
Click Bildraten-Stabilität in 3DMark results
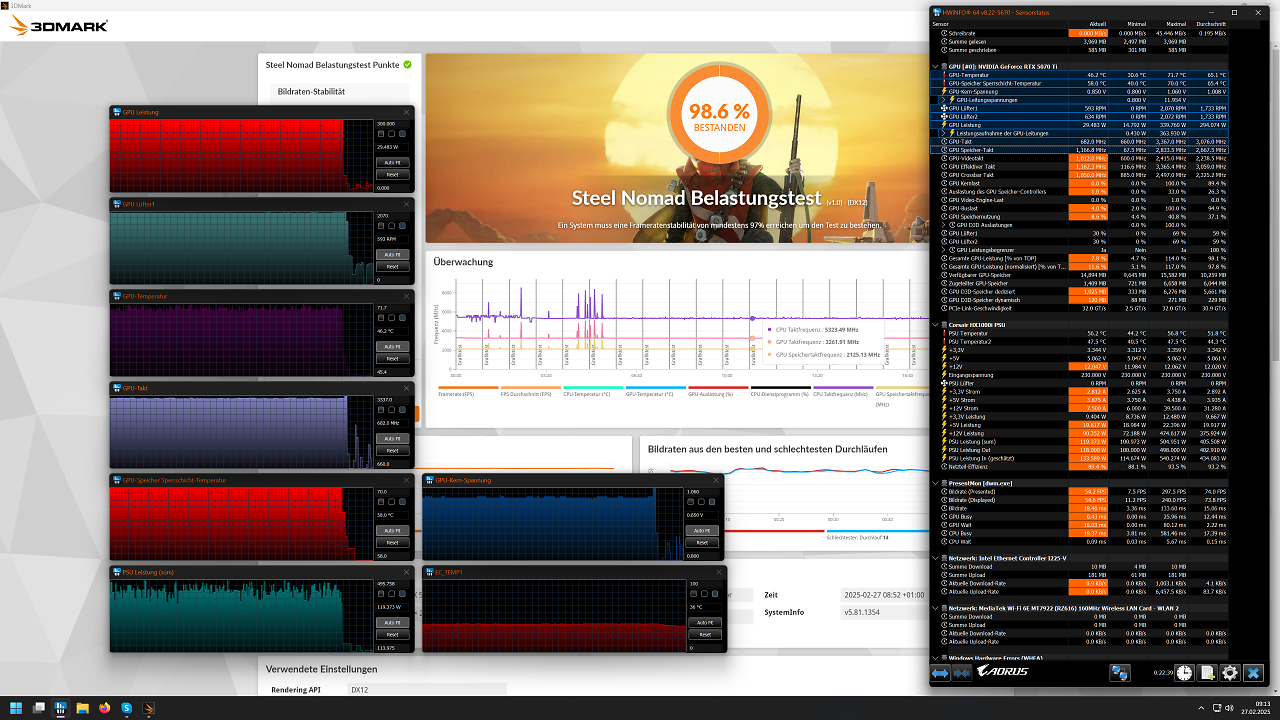click(311, 91)
